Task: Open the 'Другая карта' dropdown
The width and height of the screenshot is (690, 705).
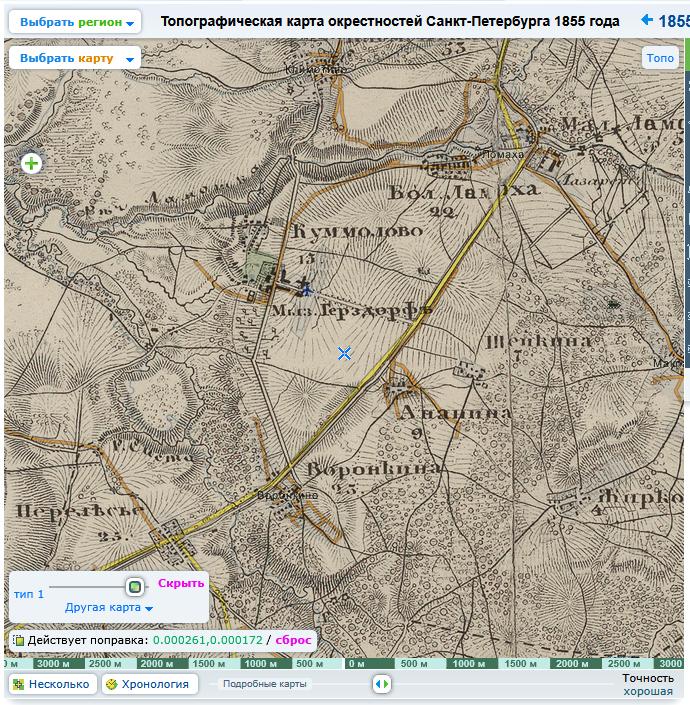Action: tap(109, 607)
